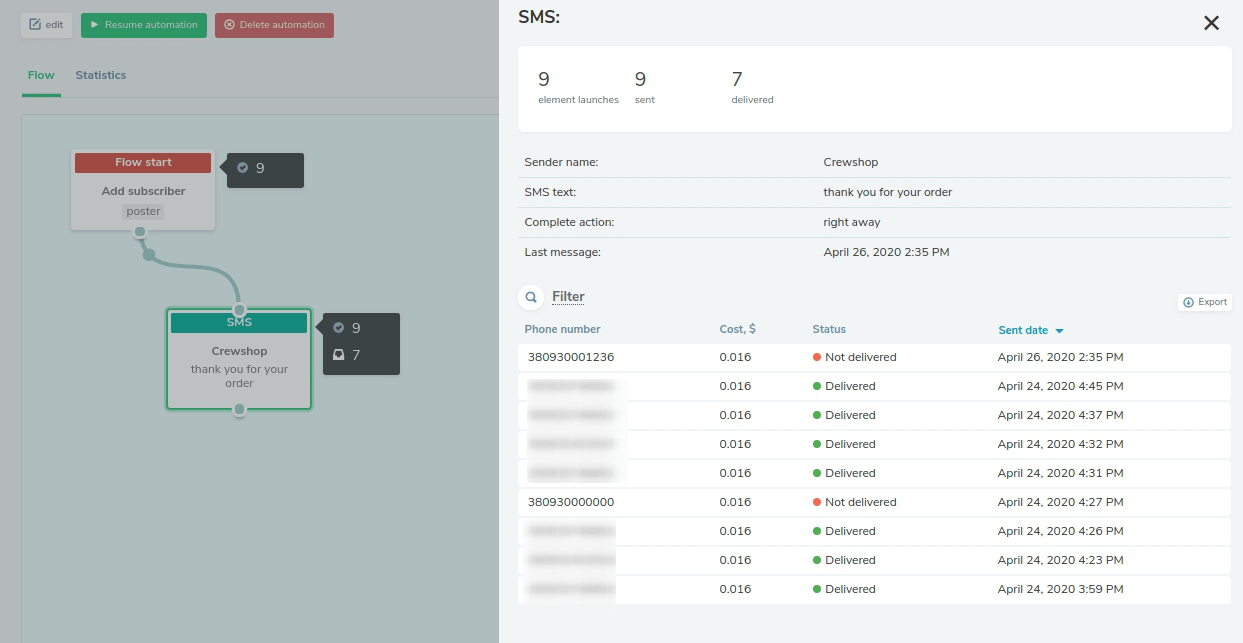
Task: Select the Flow tab
Action: [x=41, y=74]
